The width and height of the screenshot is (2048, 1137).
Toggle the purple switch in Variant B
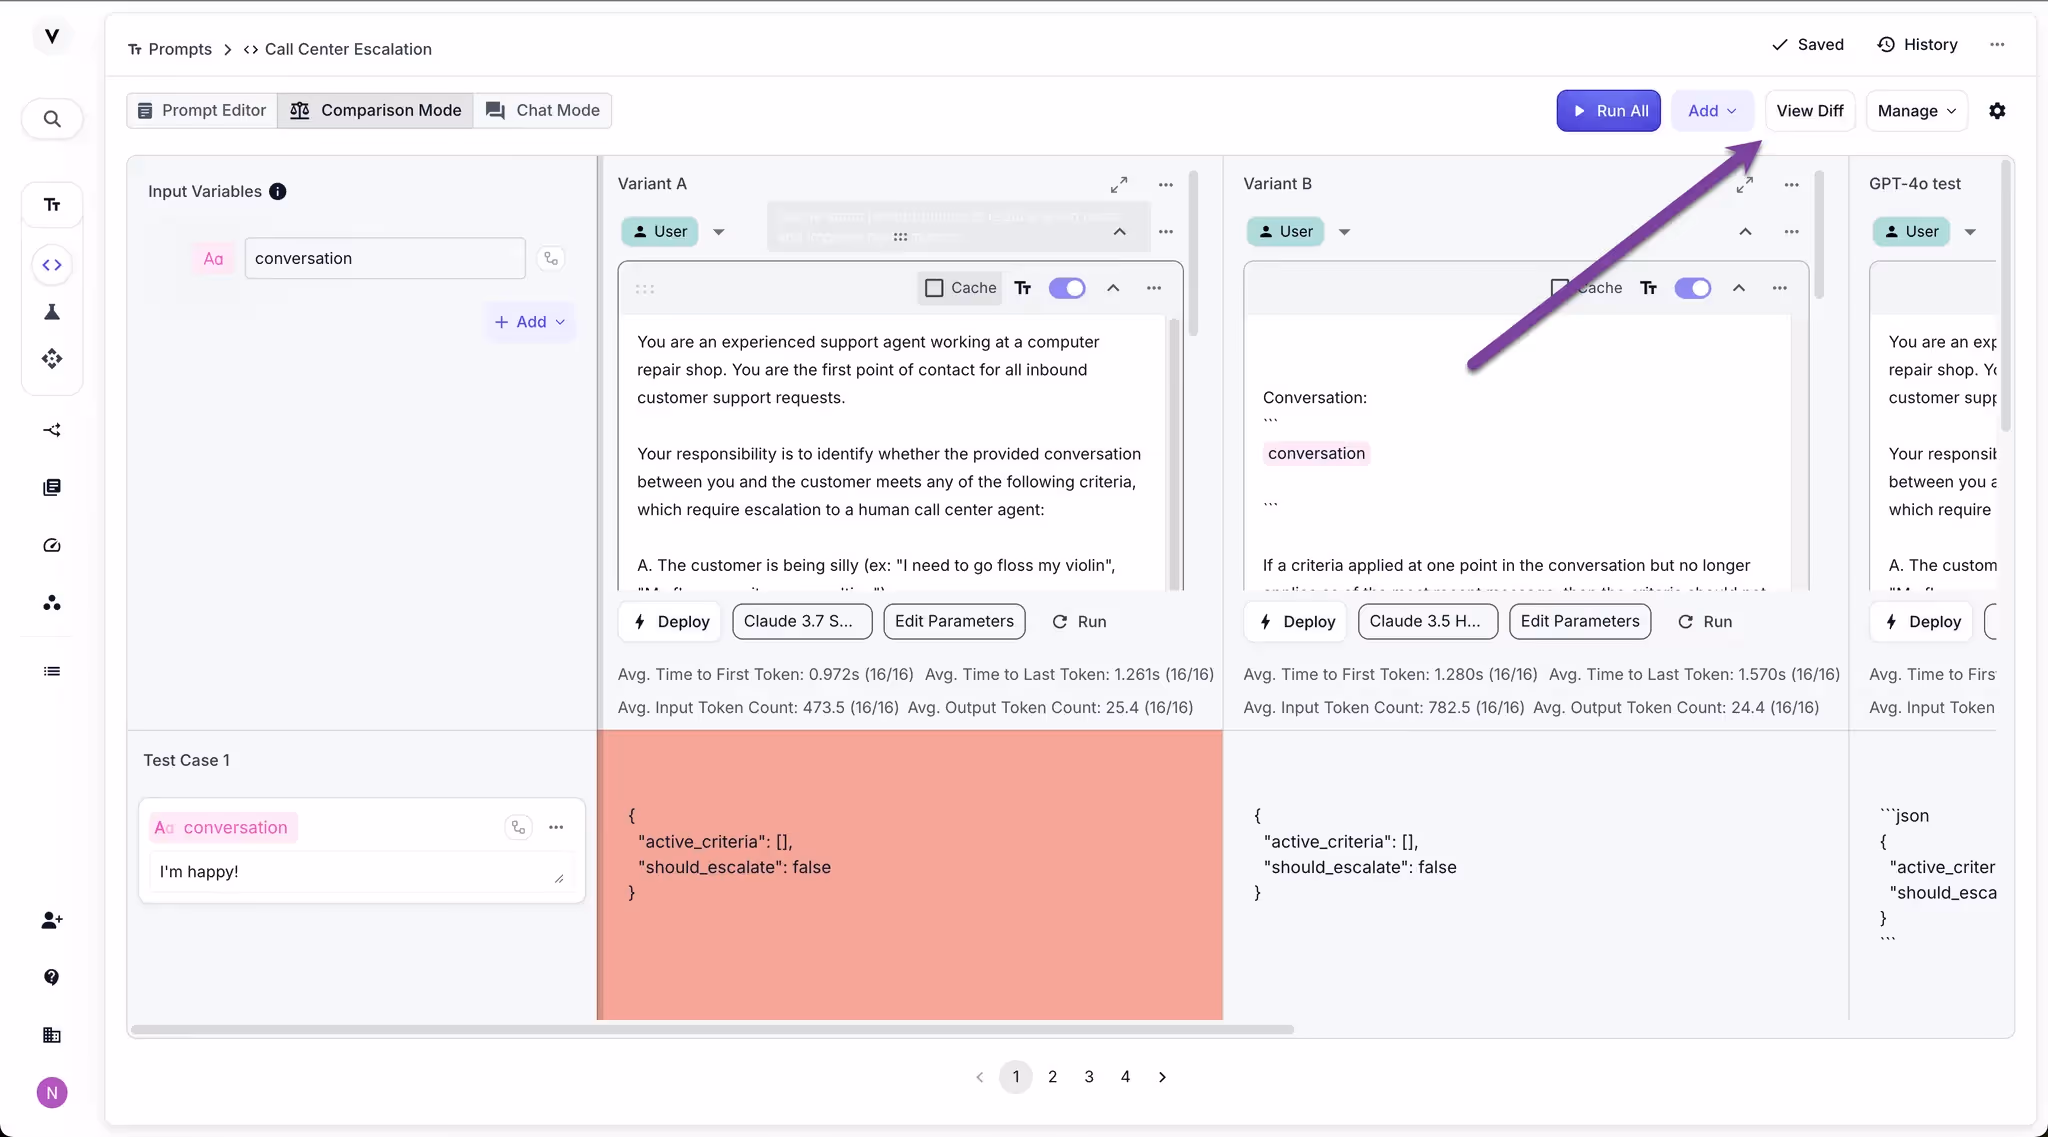click(x=1692, y=288)
